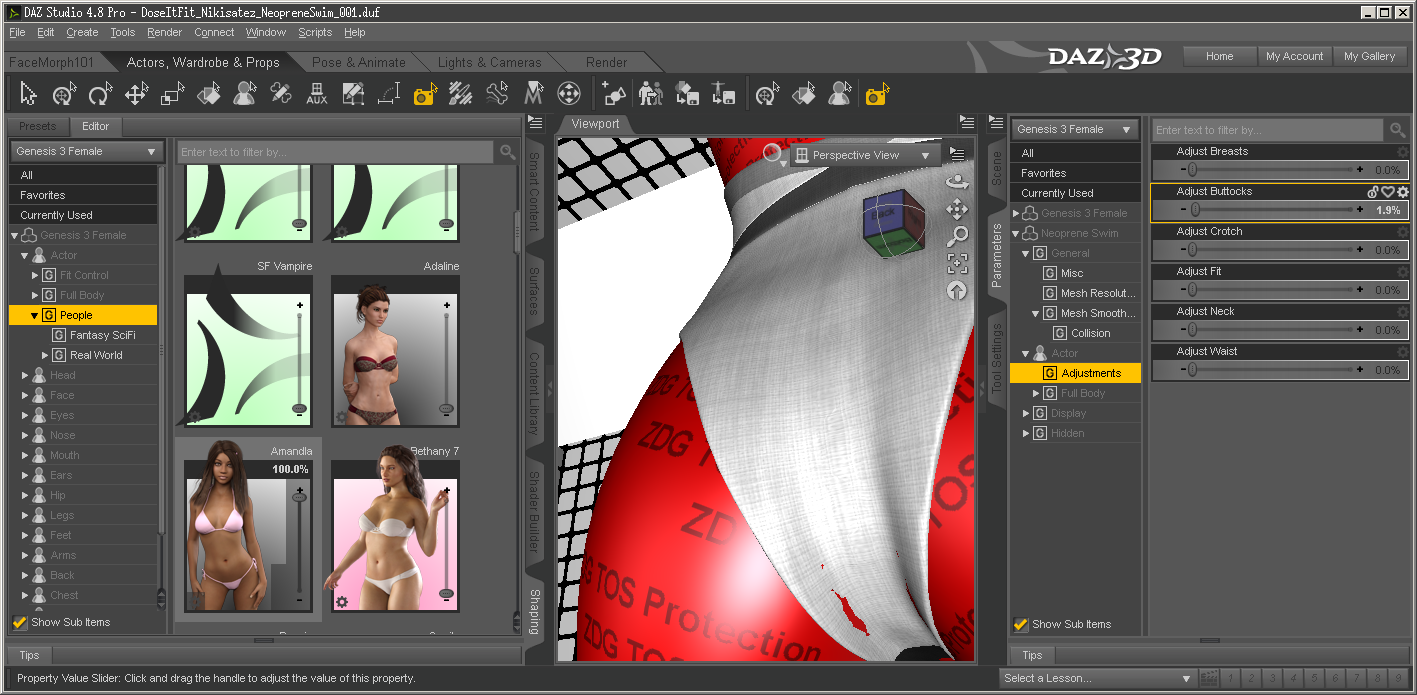This screenshot has height=695, width=1417.
Task: Click the Adjust Breasts slider handle
Action: (x=1192, y=170)
